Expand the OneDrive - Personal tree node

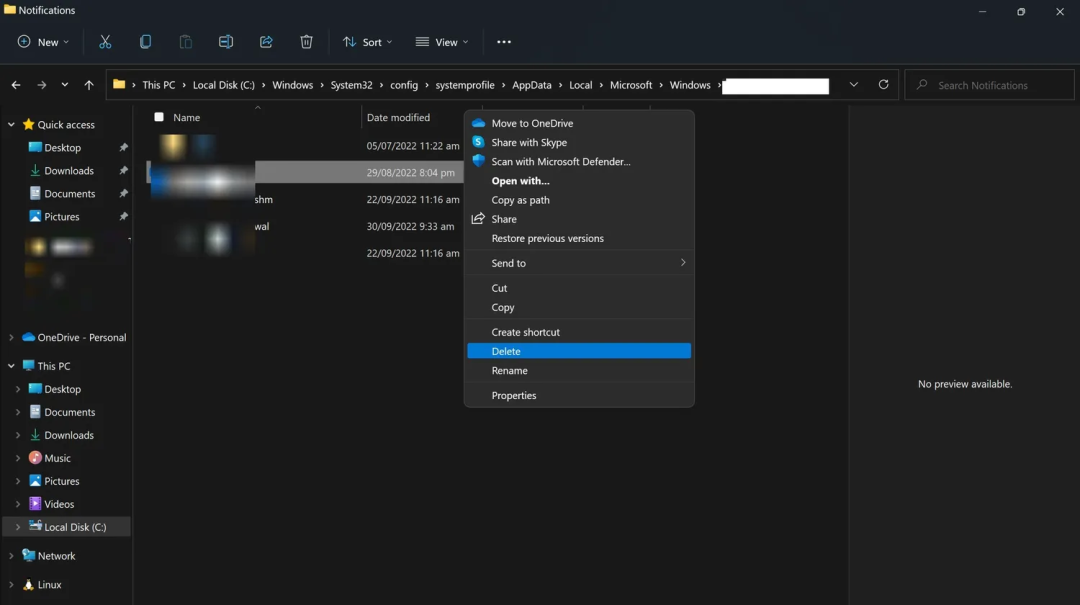(x=11, y=338)
